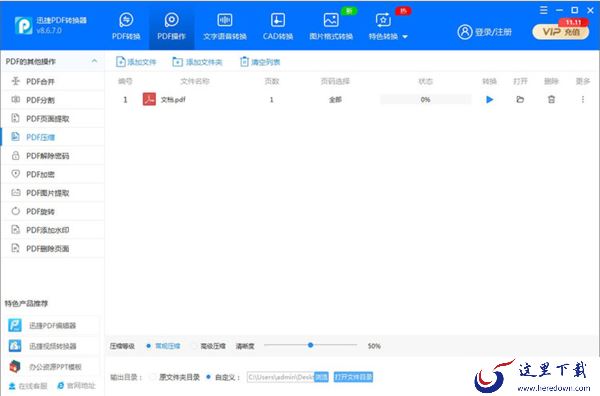
Task: Open the 办公资源PPT模板 product recommendation
Action: click(x=52, y=367)
